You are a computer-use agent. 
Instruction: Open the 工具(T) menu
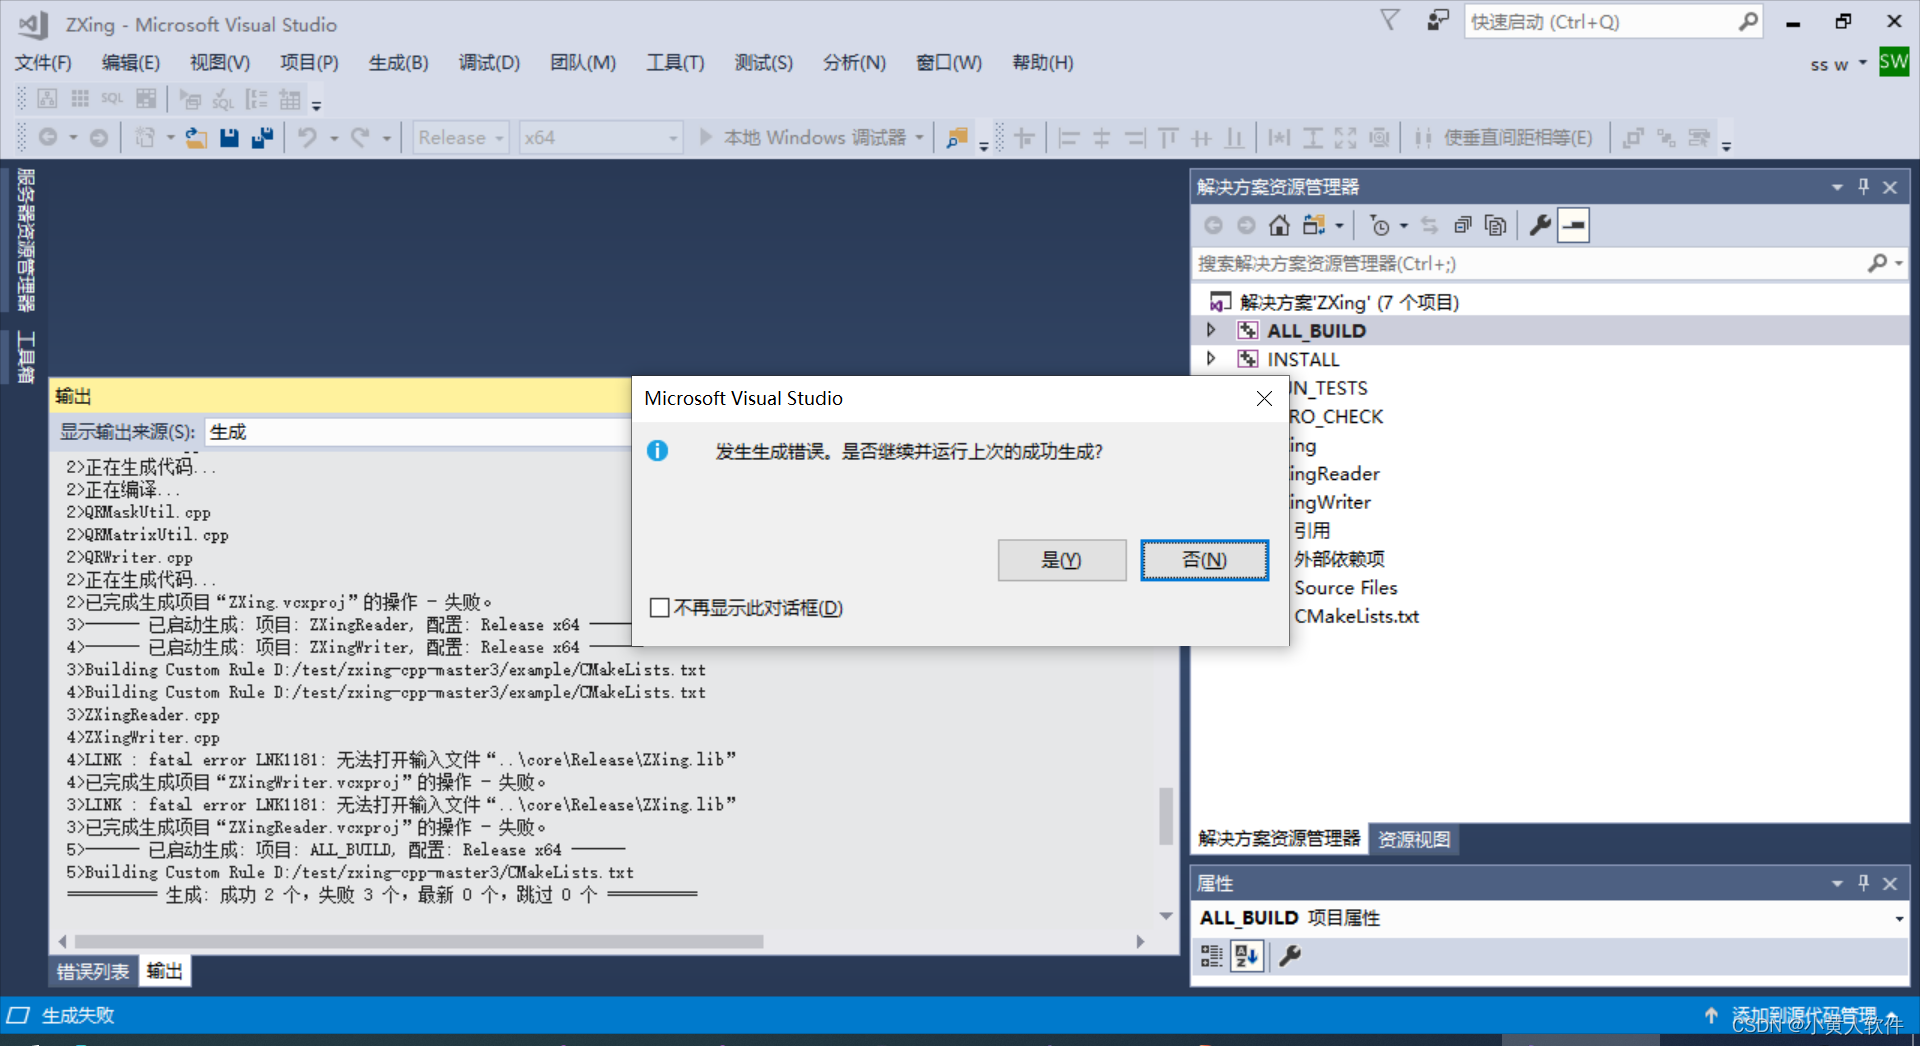(x=675, y=63)
